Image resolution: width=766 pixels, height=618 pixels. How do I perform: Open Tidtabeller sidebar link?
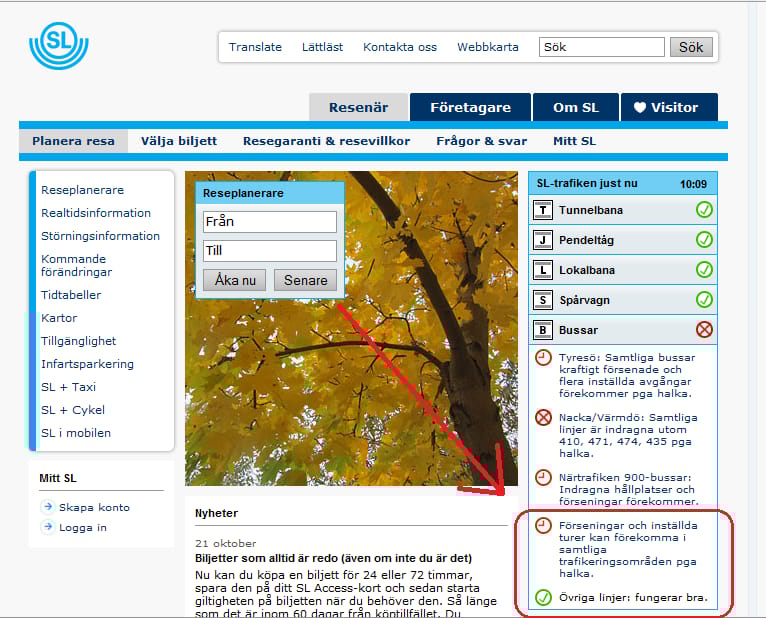tap(71, 295)
